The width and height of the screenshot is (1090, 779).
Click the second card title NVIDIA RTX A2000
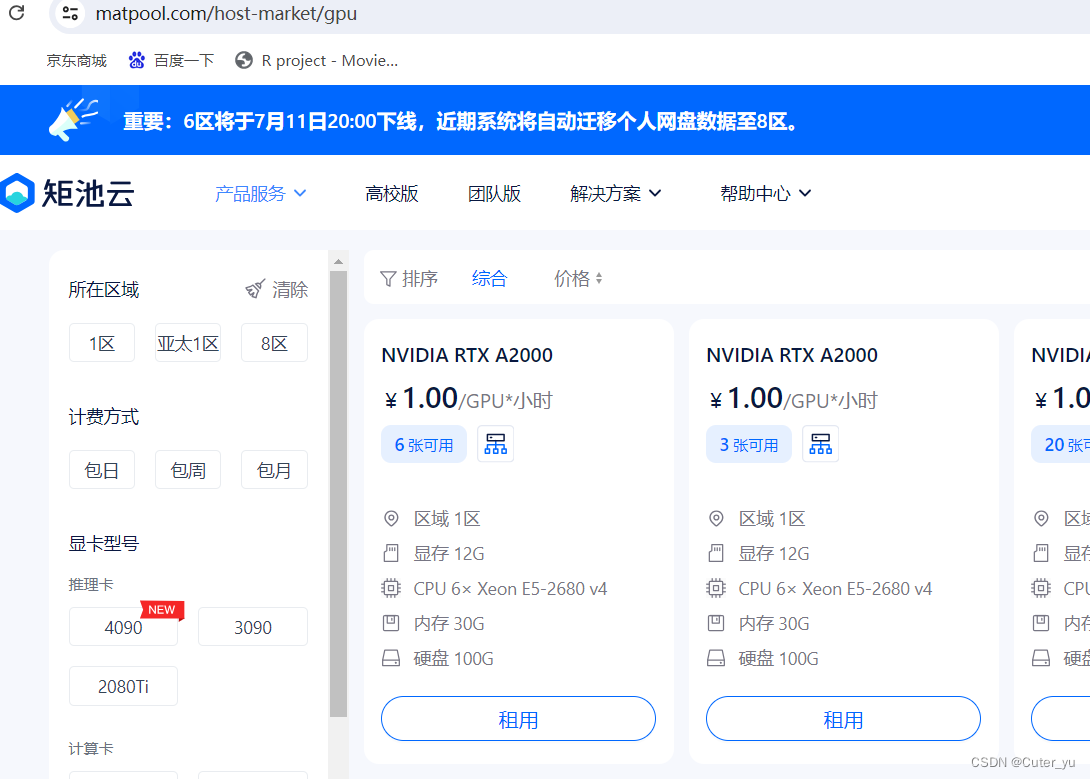point(792,355)
